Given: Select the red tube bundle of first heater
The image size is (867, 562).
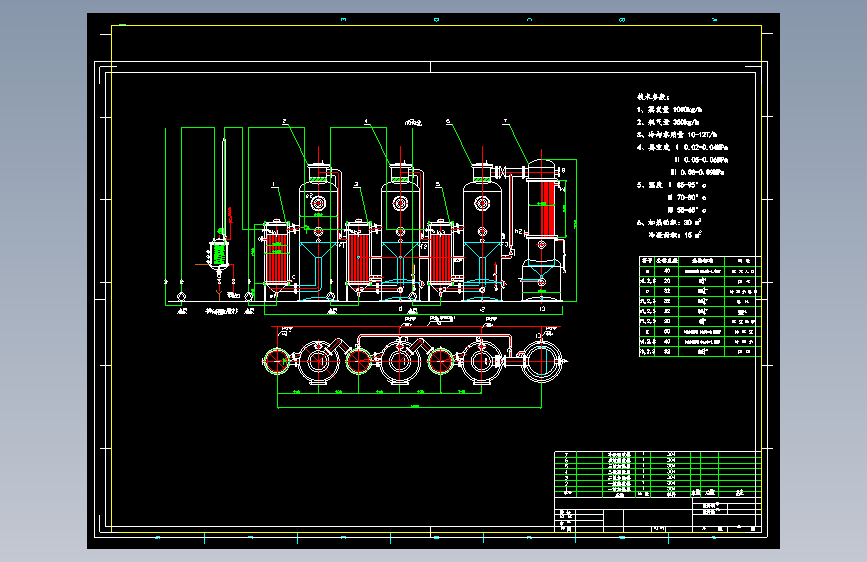Looking at the screenshot, I should [x=277, y=258].
